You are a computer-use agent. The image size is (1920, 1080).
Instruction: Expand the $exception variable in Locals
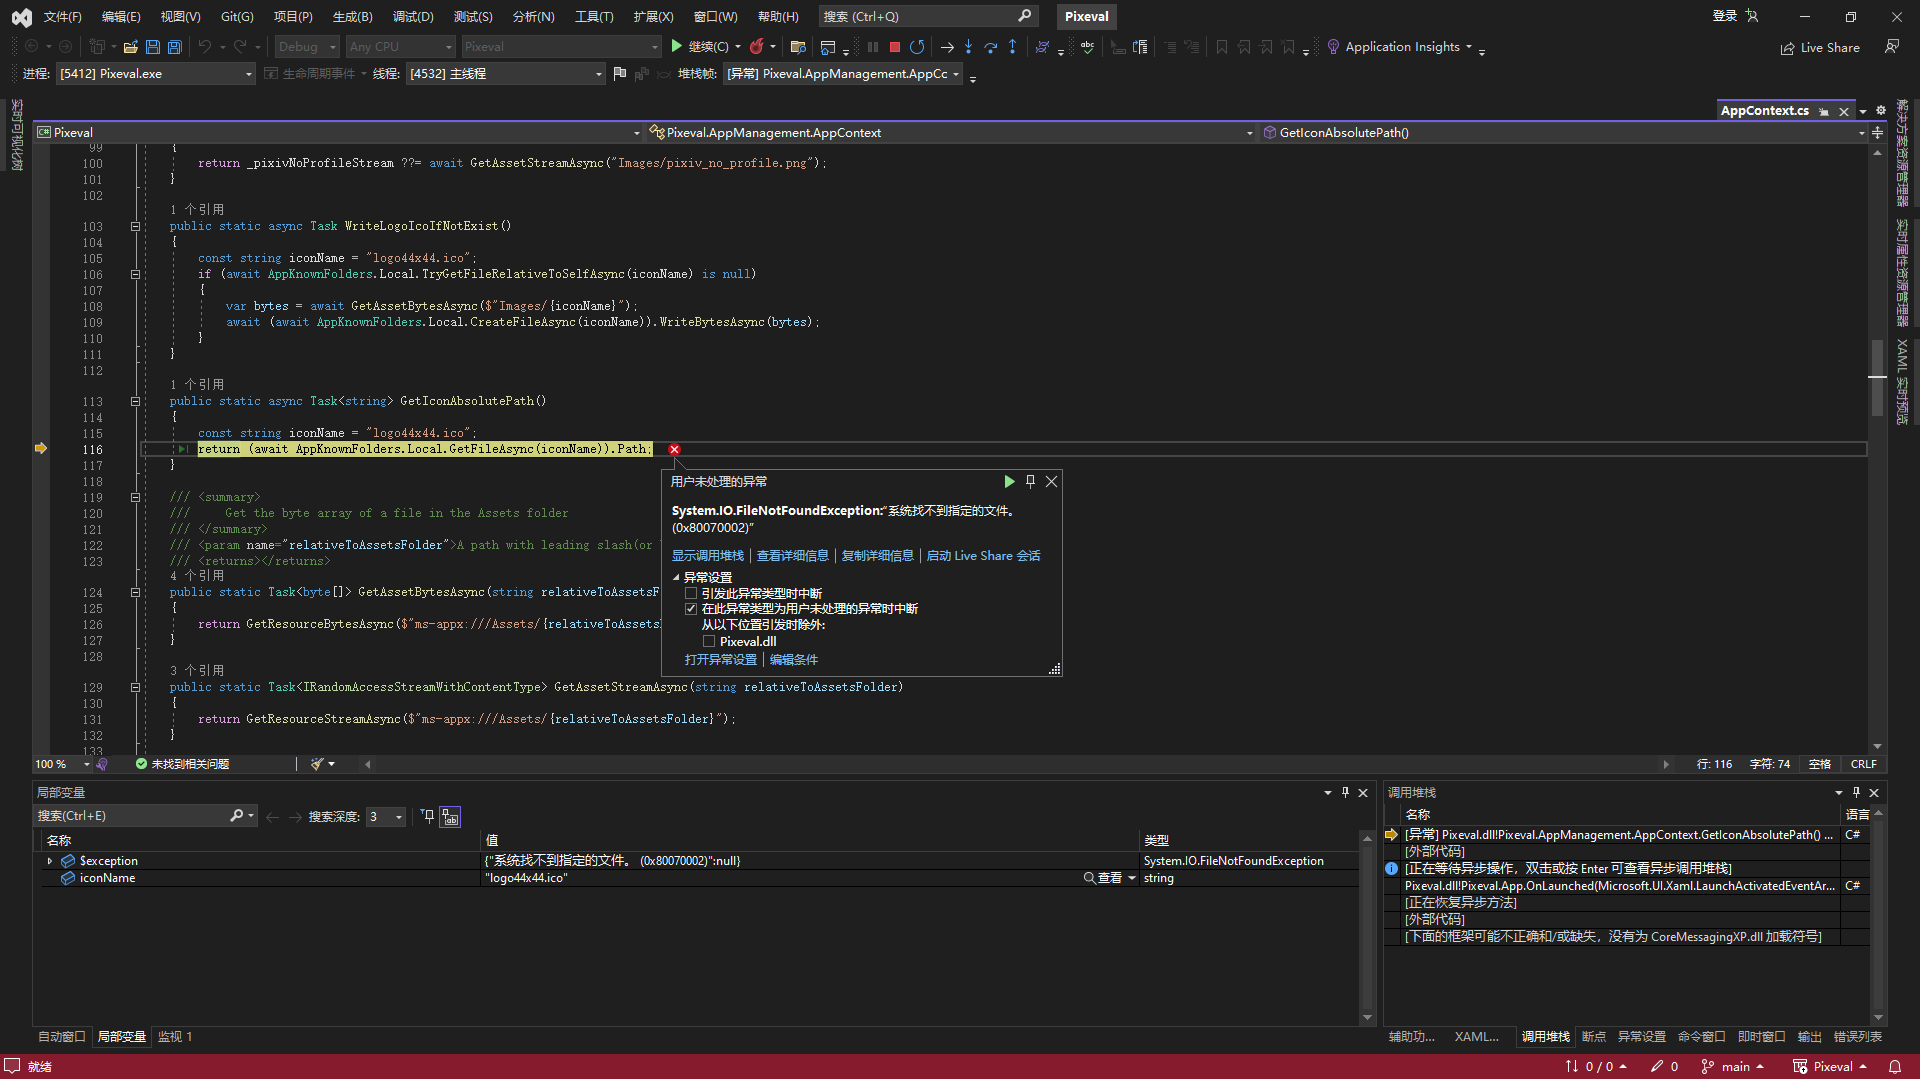point(50,860)
